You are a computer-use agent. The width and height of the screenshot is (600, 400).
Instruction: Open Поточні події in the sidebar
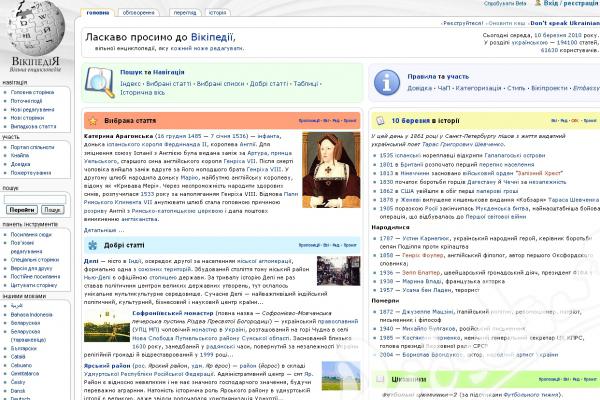tap(26, 101)
